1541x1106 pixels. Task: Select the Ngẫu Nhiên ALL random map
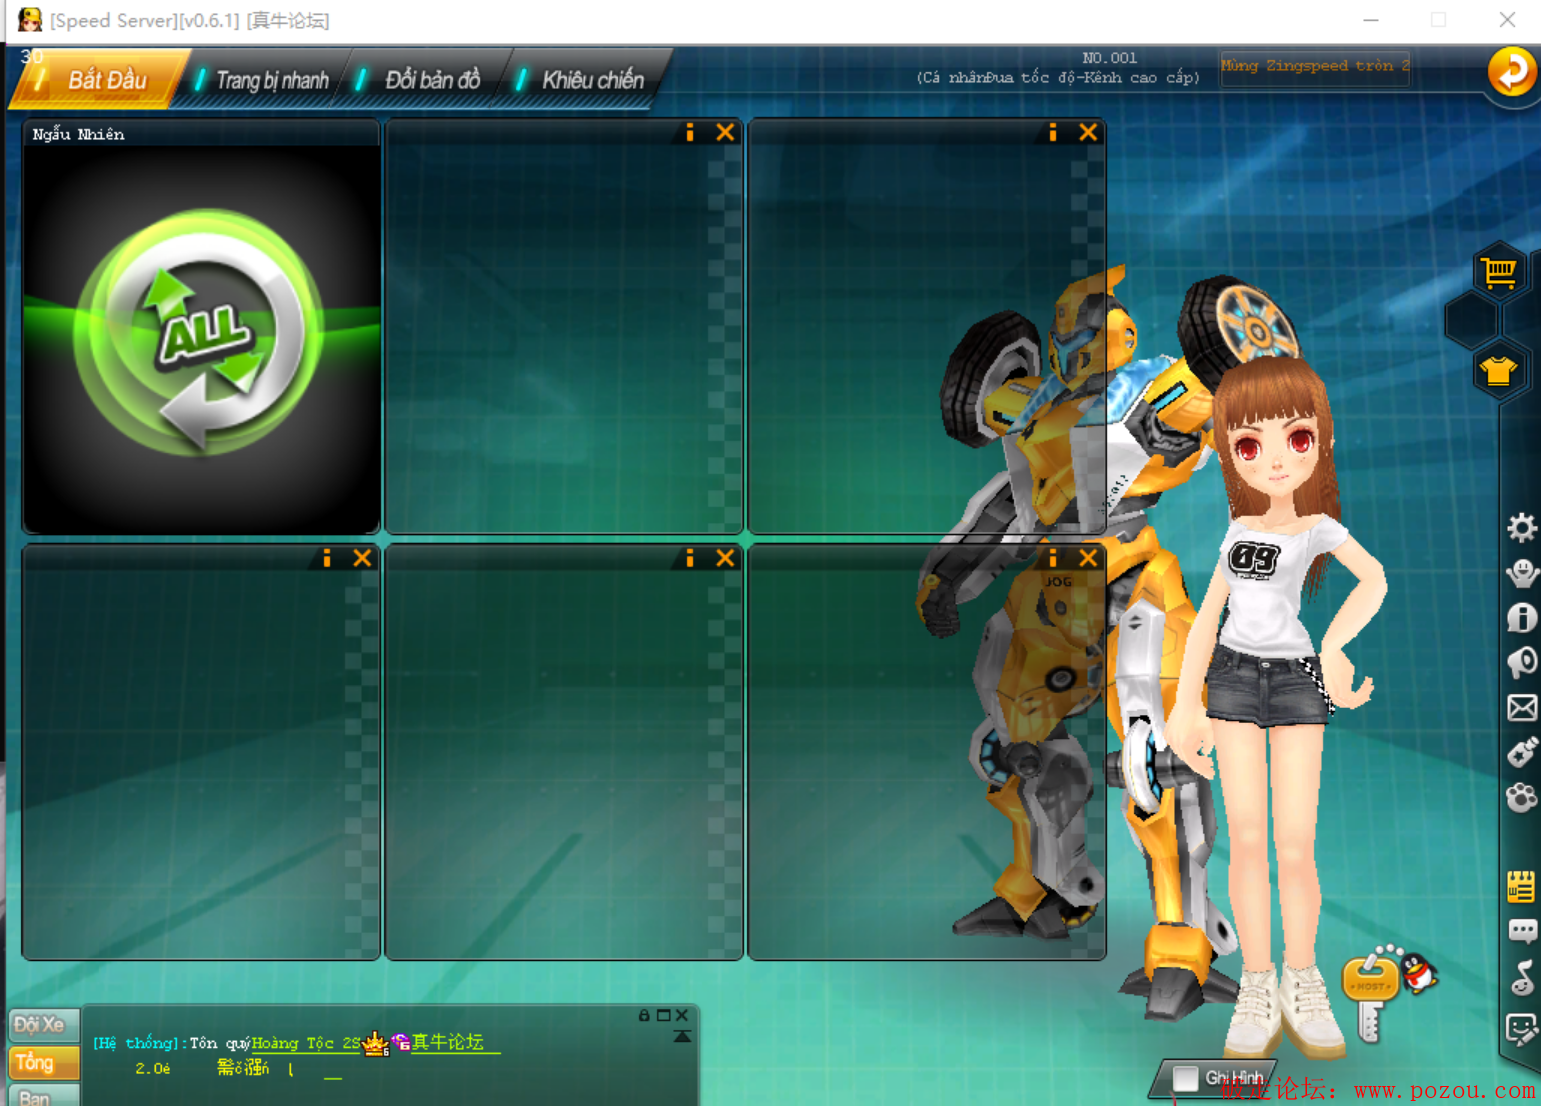click(x=202, y=327)
